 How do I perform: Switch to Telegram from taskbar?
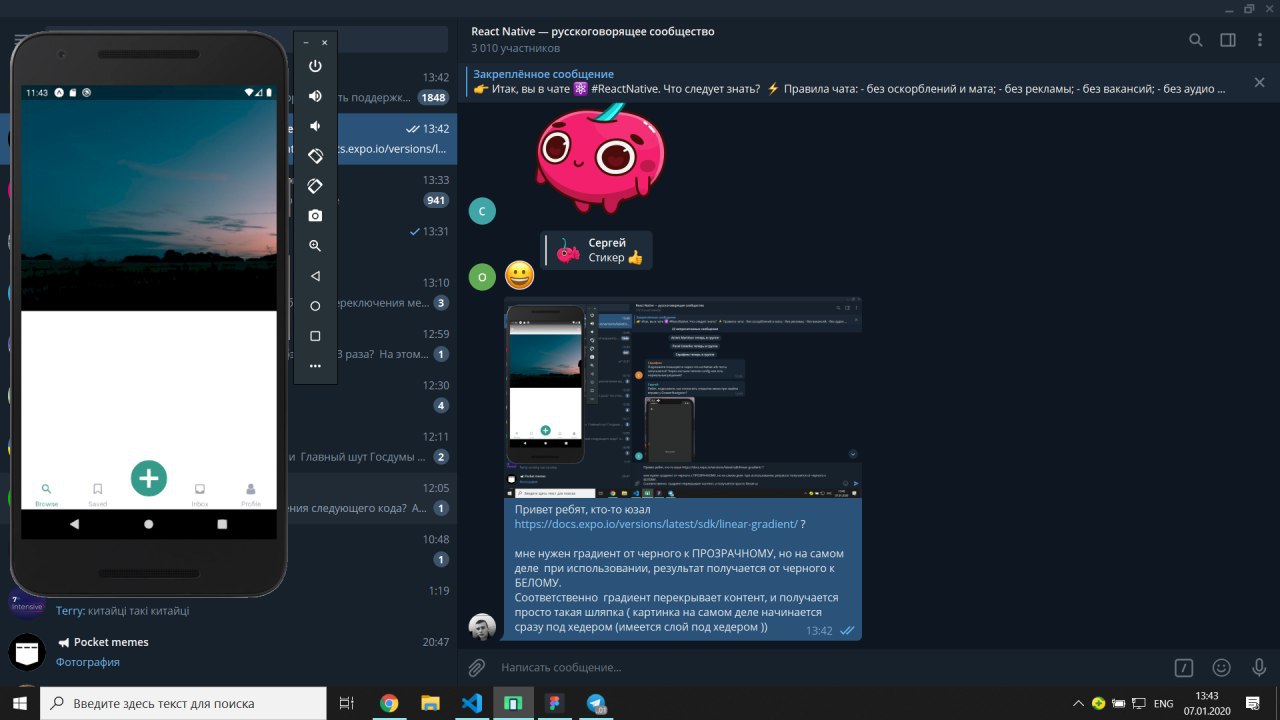(x=597, y=703)
